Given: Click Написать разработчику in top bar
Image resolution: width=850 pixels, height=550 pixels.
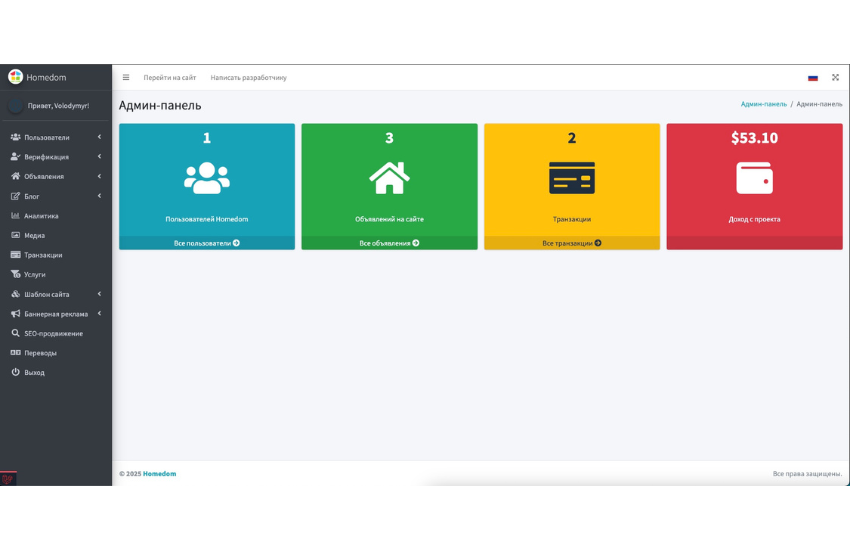Looking at the screenshot, I should (248, 77).
